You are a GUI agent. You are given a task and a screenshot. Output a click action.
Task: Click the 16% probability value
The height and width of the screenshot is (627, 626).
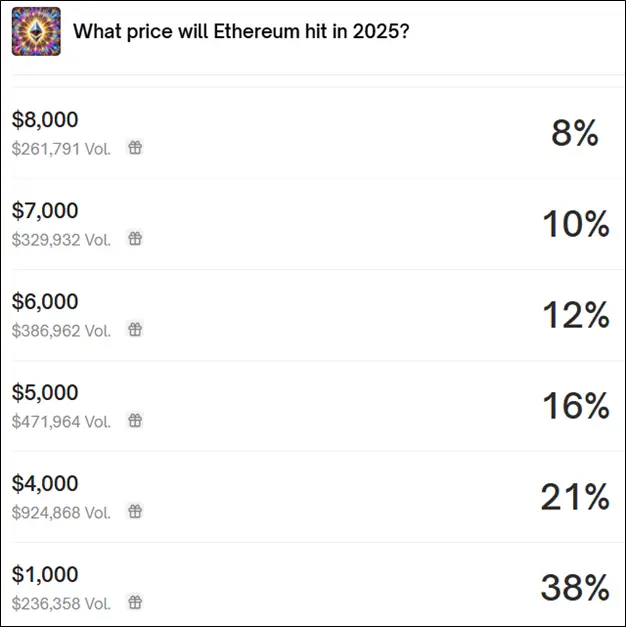(576, 405)
